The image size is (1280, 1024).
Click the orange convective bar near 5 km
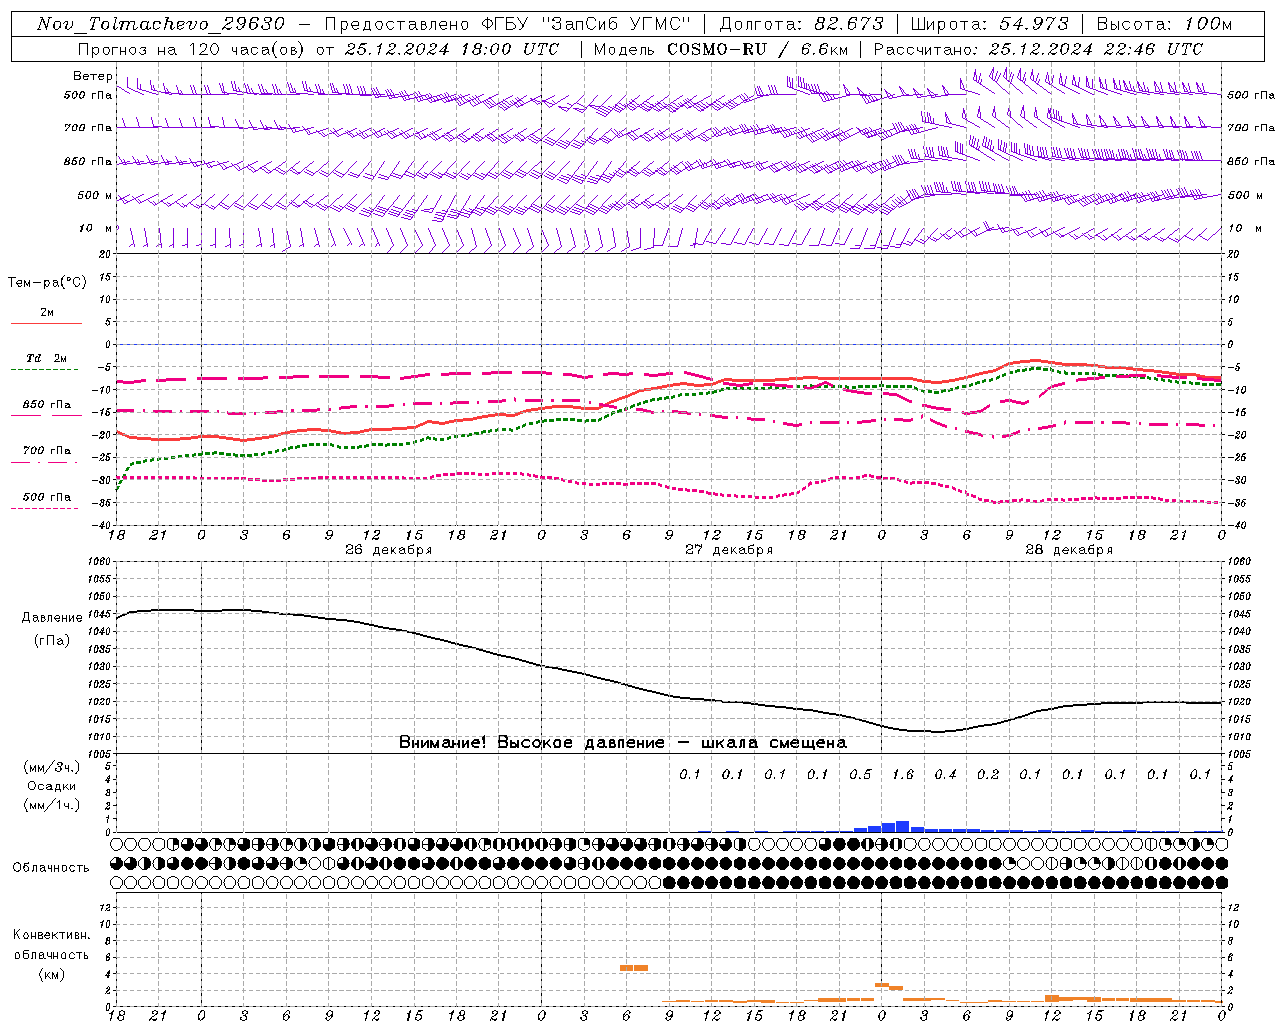pyautogui.click(x=634, y=968)
